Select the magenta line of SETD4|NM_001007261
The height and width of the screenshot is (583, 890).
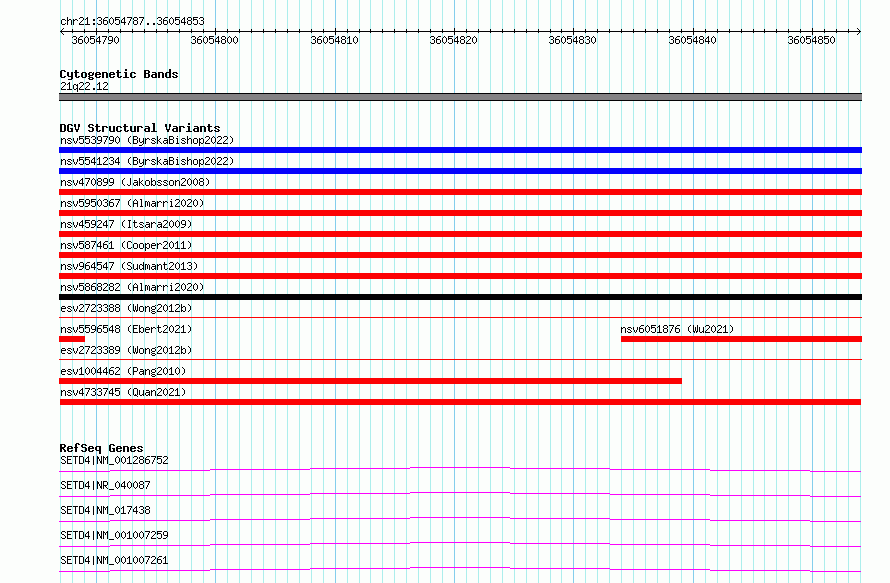[x=460, y=569]
